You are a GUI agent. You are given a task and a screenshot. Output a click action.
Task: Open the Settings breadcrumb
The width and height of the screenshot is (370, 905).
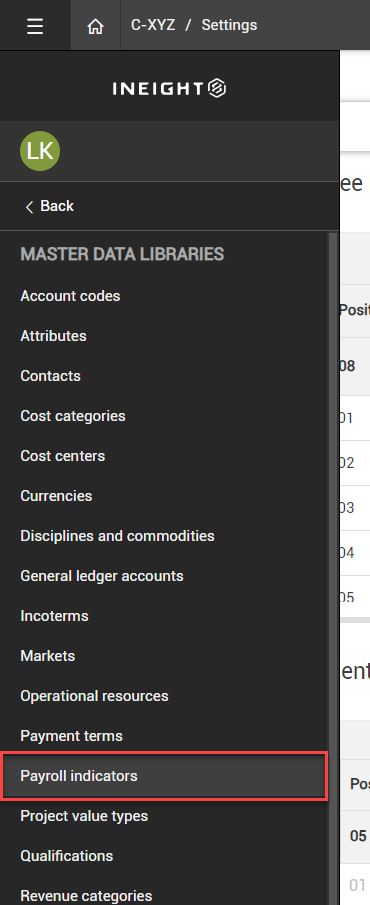[x=229, y=25]
